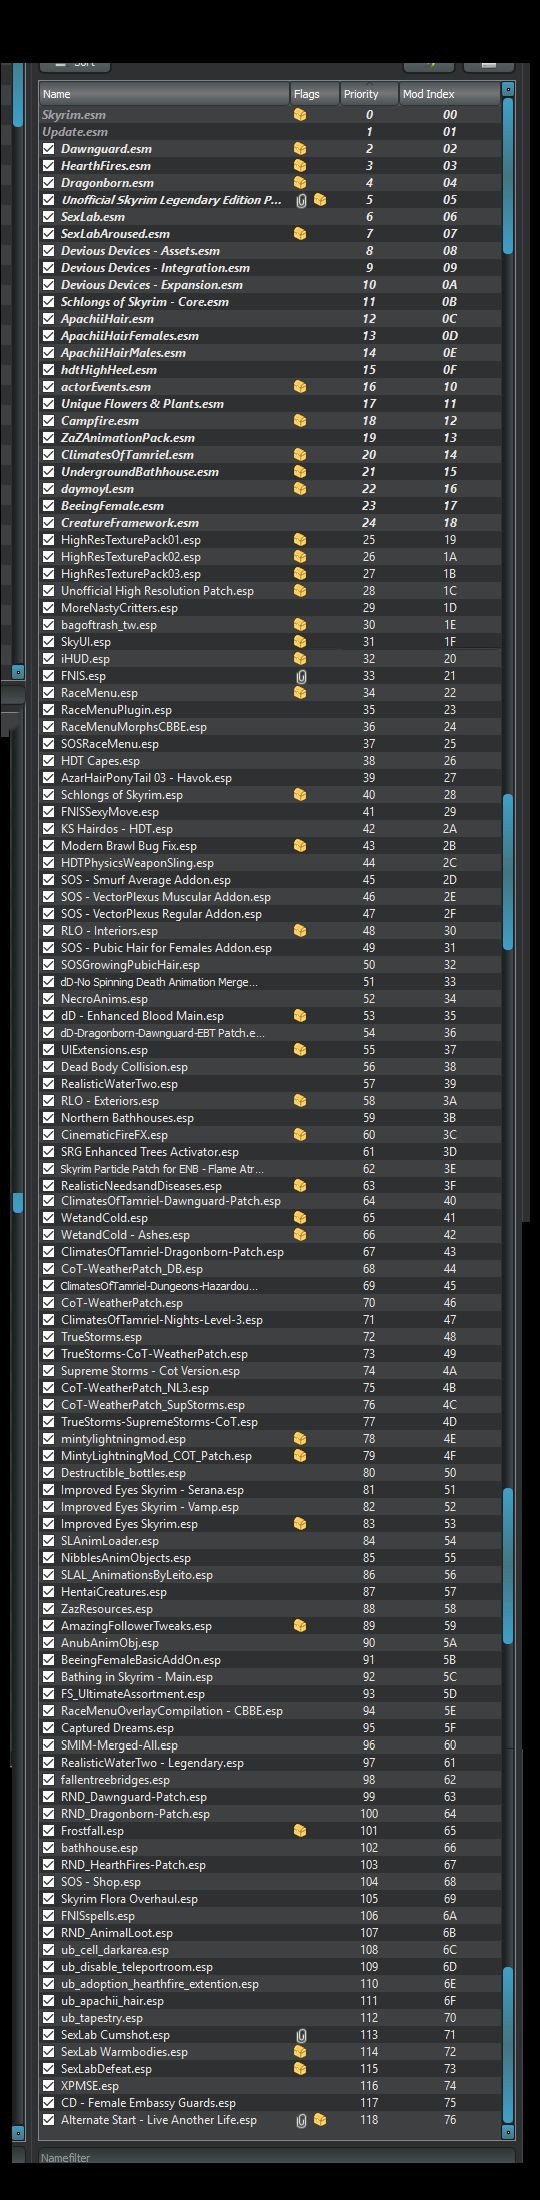The image size is (540, 2200).
Task: Toggle the HDT Capes.esp checkbox
Action: (x=49, y=761)
